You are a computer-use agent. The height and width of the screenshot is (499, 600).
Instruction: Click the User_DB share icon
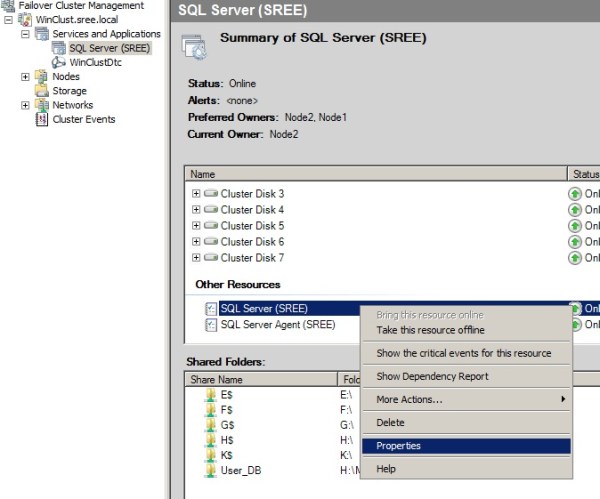(x=210, y=470)
